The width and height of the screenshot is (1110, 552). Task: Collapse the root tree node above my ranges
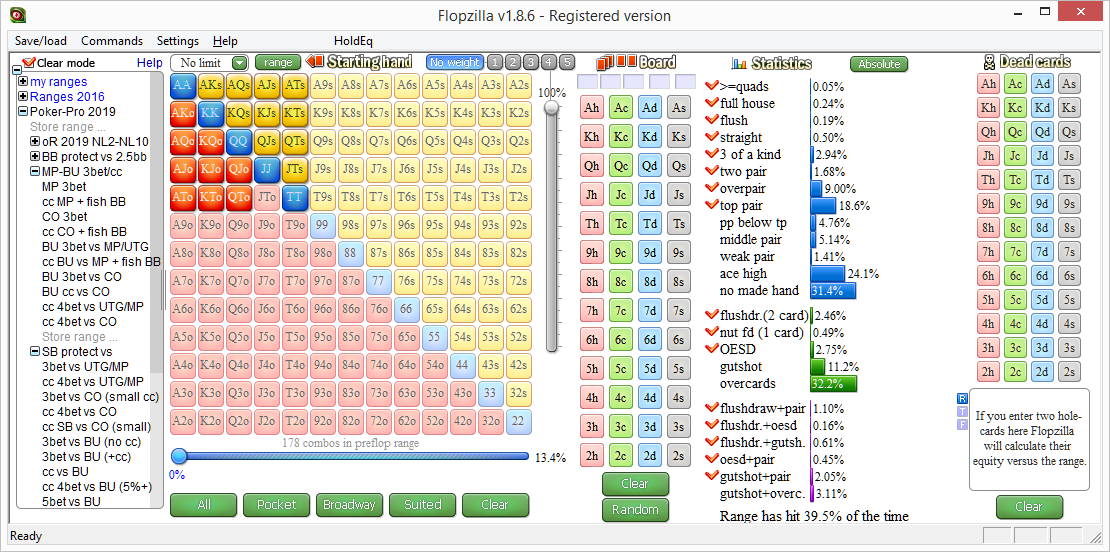point(17,70)
